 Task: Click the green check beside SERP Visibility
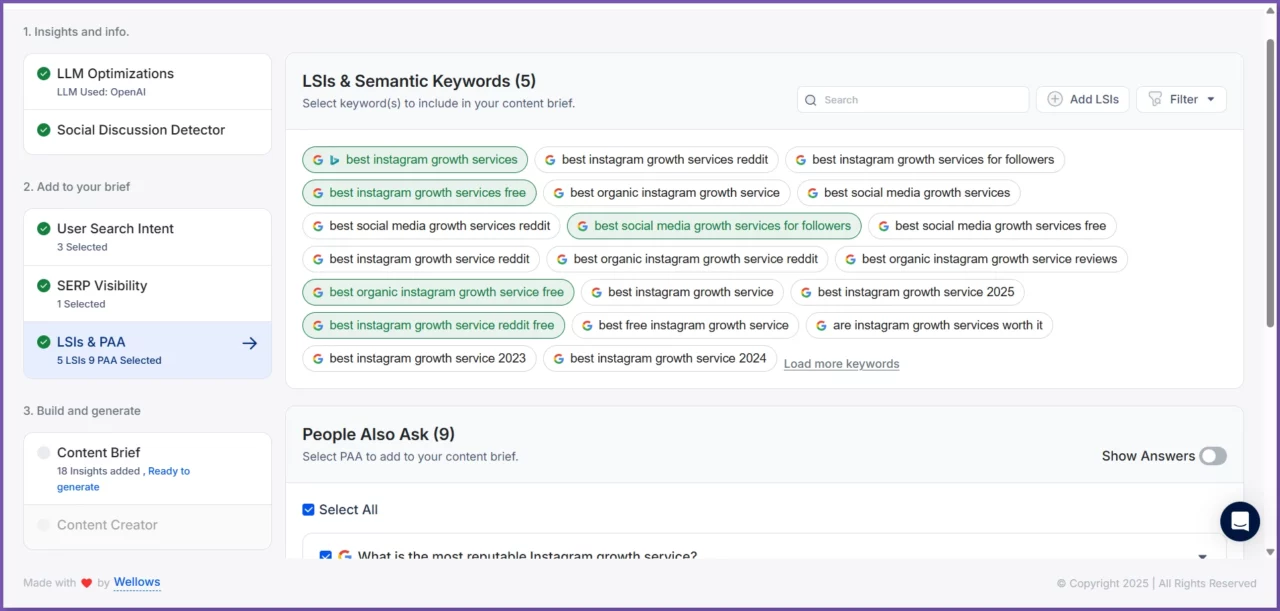click(x=44, y=286)
